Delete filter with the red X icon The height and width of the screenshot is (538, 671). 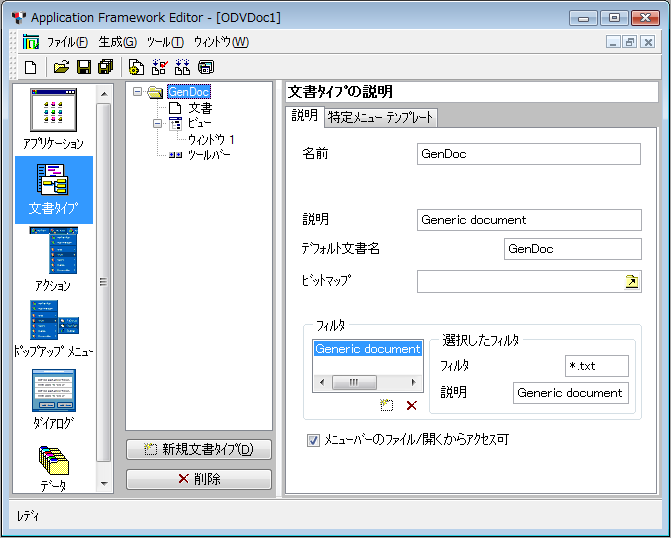click(411, 405)
